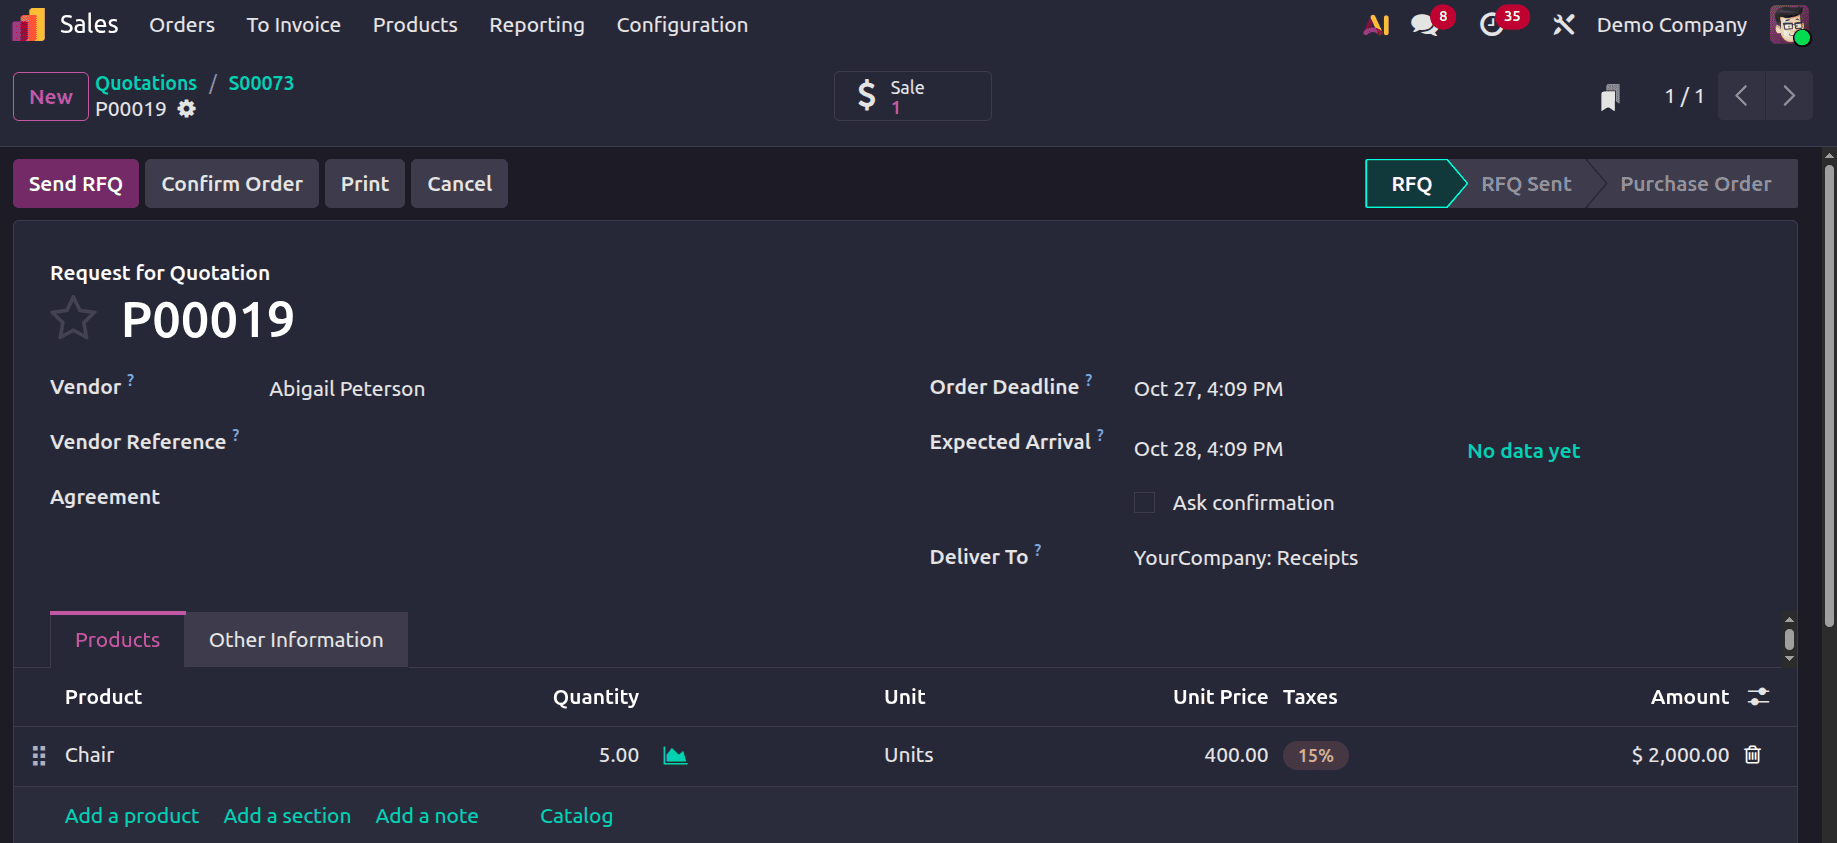This screenshot has width=1837, height=843.
Task: Open forecast chart icon for Chair
Action: pos(675,755)
